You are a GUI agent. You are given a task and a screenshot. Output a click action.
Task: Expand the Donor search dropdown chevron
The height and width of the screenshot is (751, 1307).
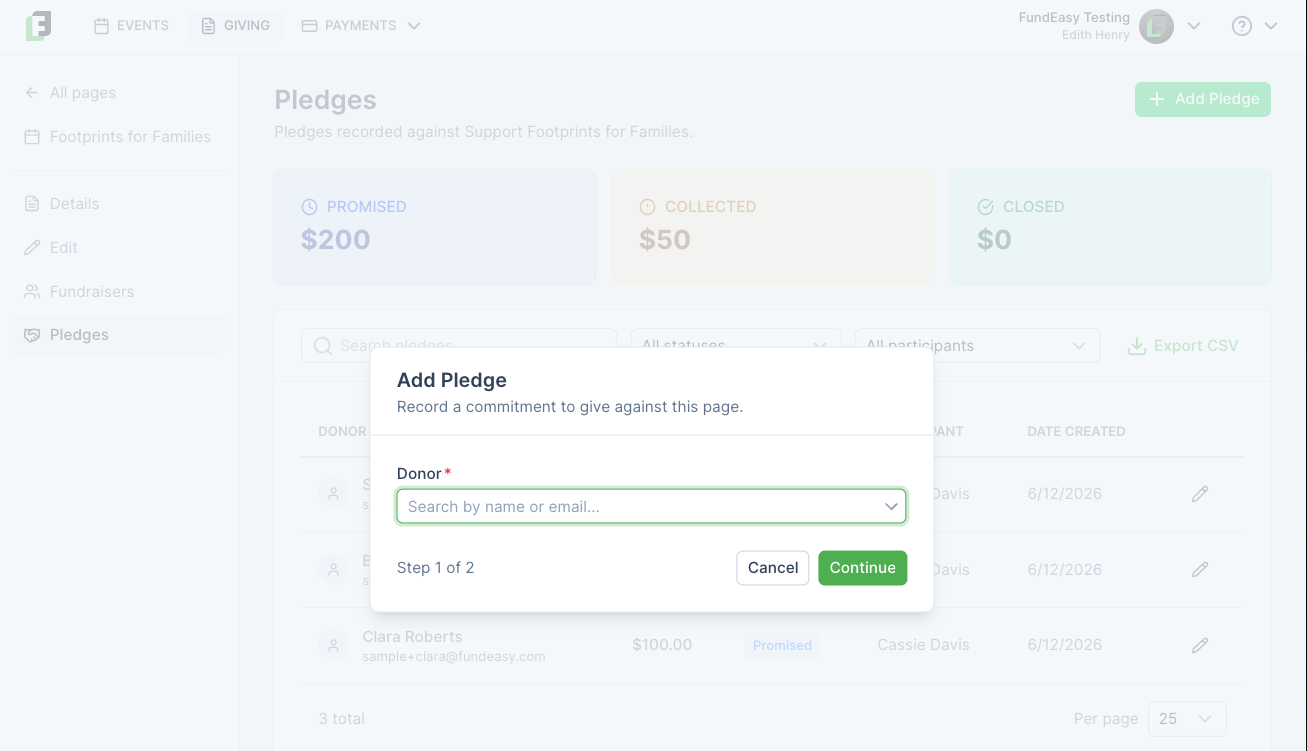pyautogui.click(x=891, y=507)
